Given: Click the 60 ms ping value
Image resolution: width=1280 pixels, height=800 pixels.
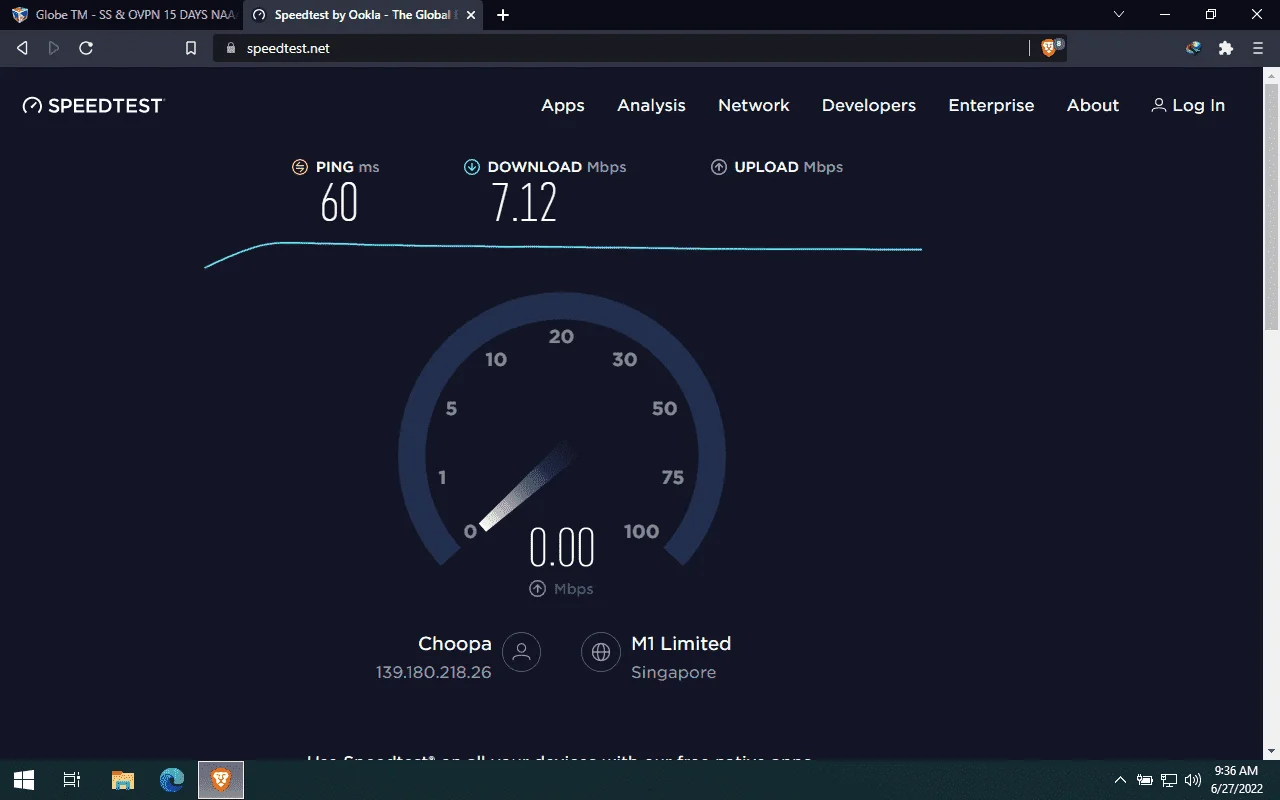Looking at the screenshot, I should coord(339,203).
